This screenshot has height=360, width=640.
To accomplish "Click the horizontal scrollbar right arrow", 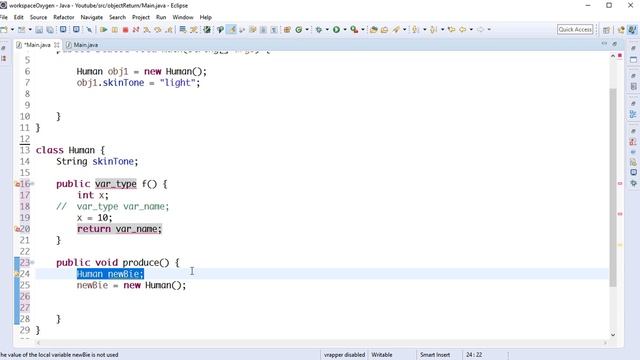I will tap(605, 342).
